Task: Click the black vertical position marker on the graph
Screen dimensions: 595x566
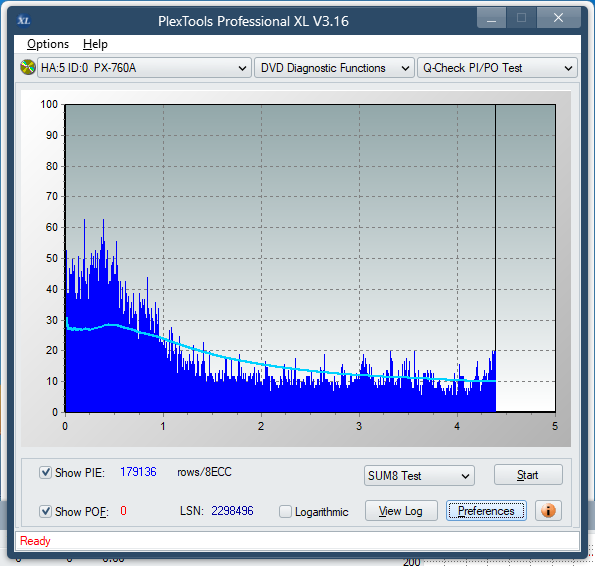Action: (x=495, y=228)
